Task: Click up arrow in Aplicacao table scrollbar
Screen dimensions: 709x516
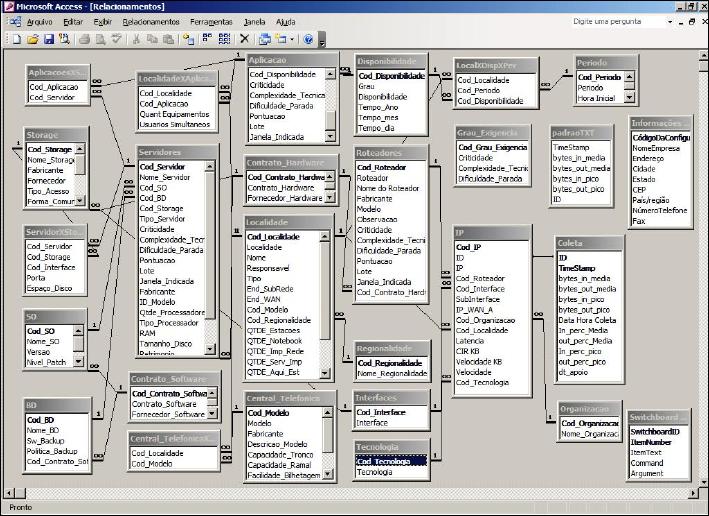Action: [x=330, y=74]
